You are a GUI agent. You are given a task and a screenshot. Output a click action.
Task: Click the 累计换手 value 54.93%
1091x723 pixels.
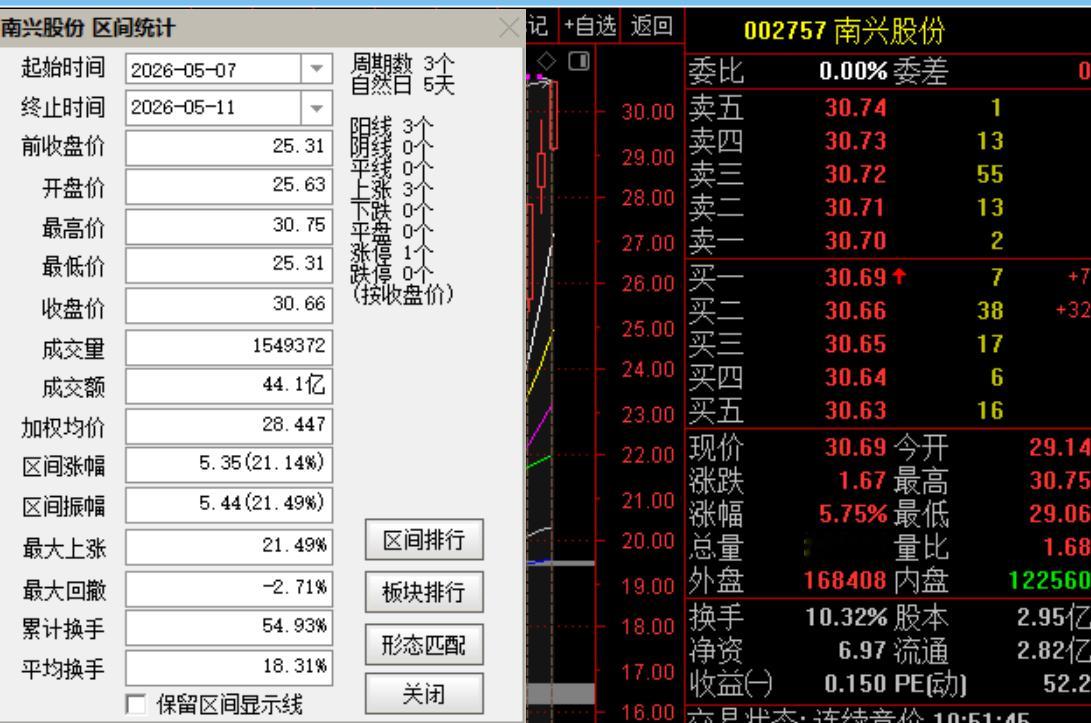229,626
